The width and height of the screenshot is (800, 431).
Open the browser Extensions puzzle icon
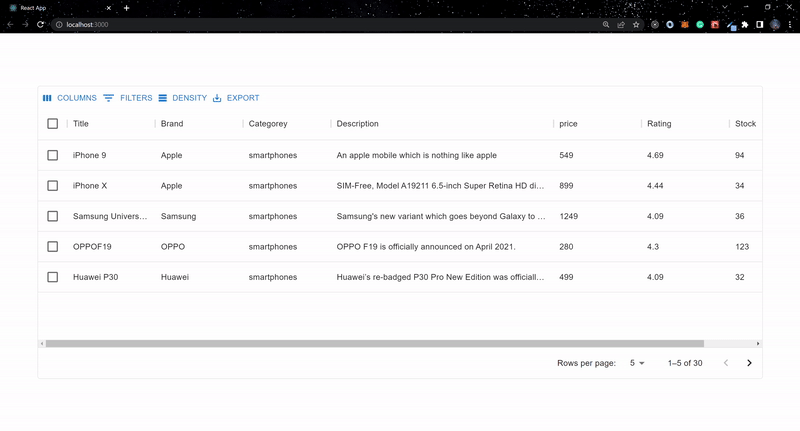744,24
